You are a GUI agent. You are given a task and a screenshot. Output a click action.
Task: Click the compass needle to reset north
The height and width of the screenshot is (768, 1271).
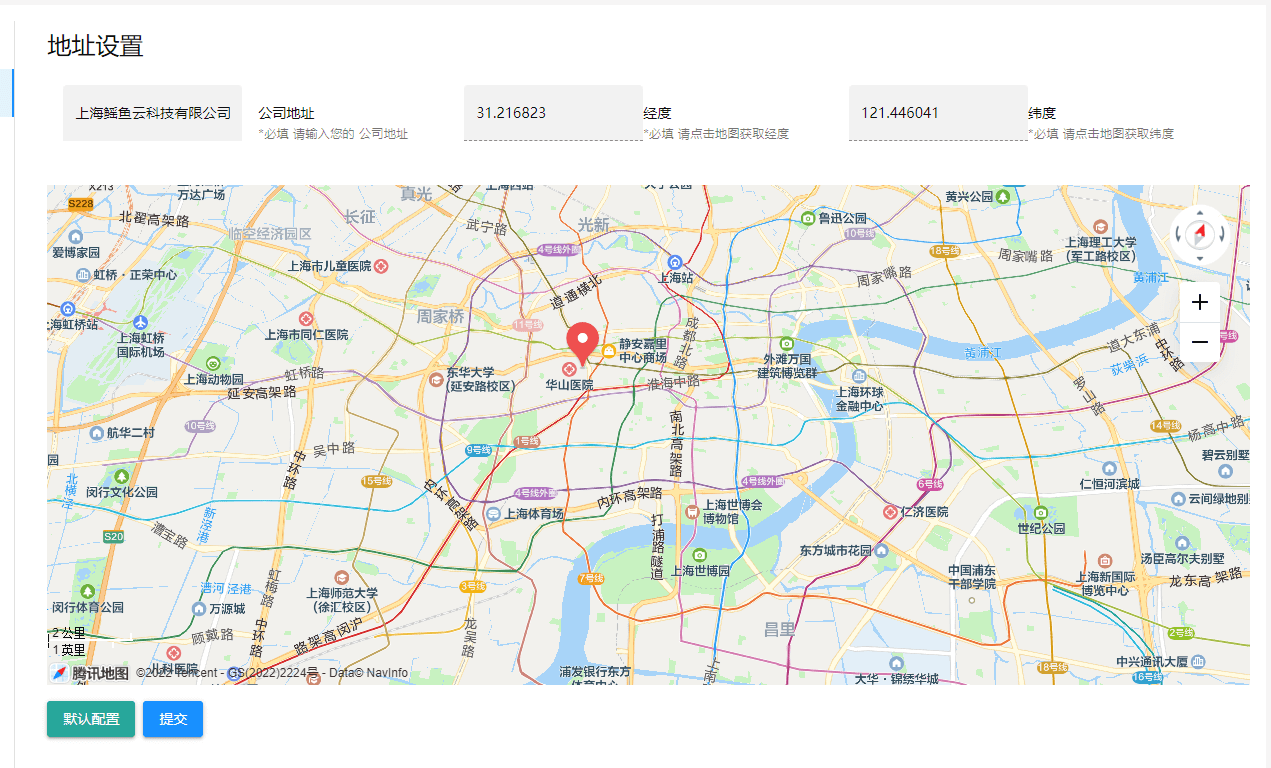pyautogui.click(x=1200, y=234)
